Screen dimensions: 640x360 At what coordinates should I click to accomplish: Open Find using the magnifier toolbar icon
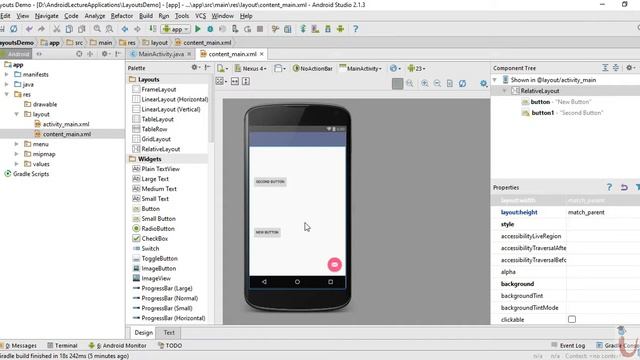(97, 29)
